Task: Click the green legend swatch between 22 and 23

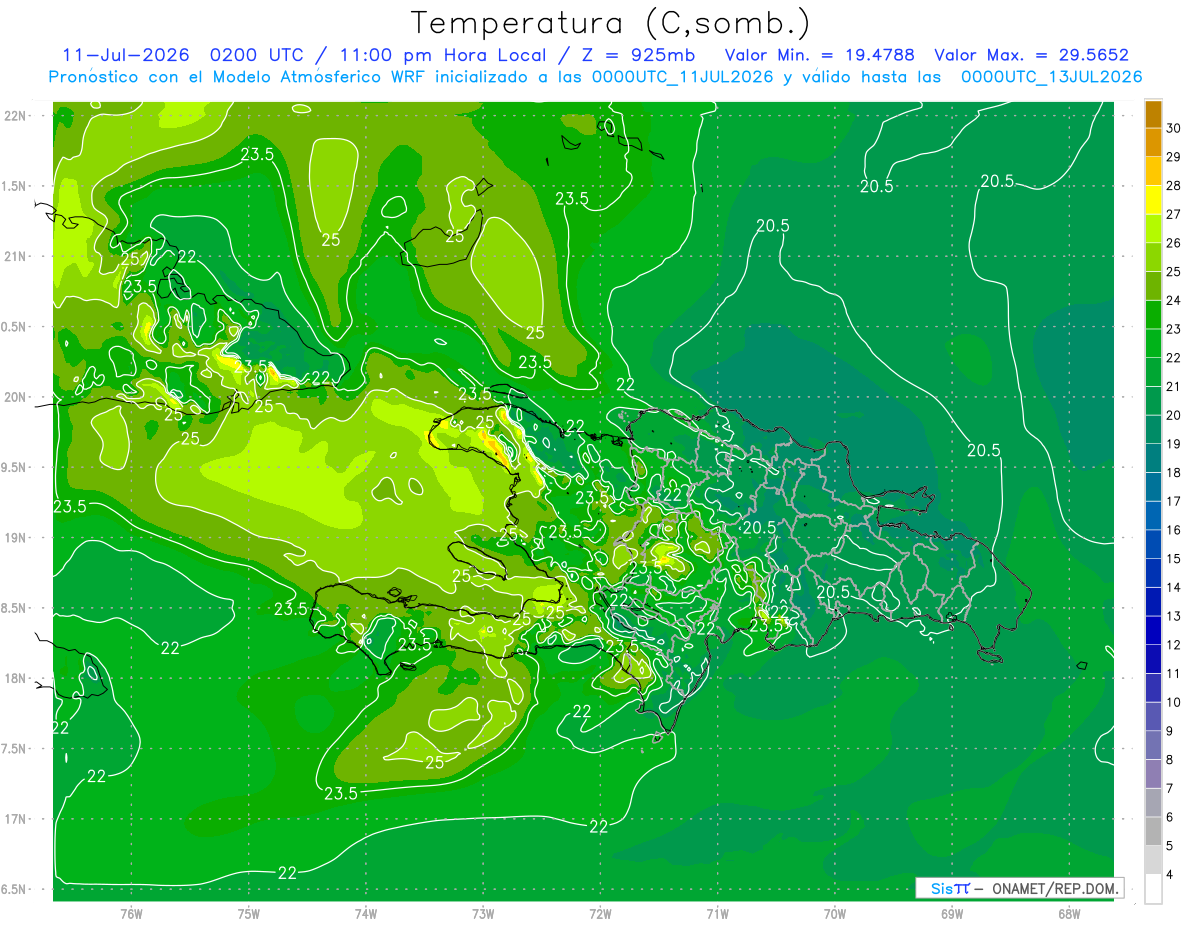Action: point(1153,343)
